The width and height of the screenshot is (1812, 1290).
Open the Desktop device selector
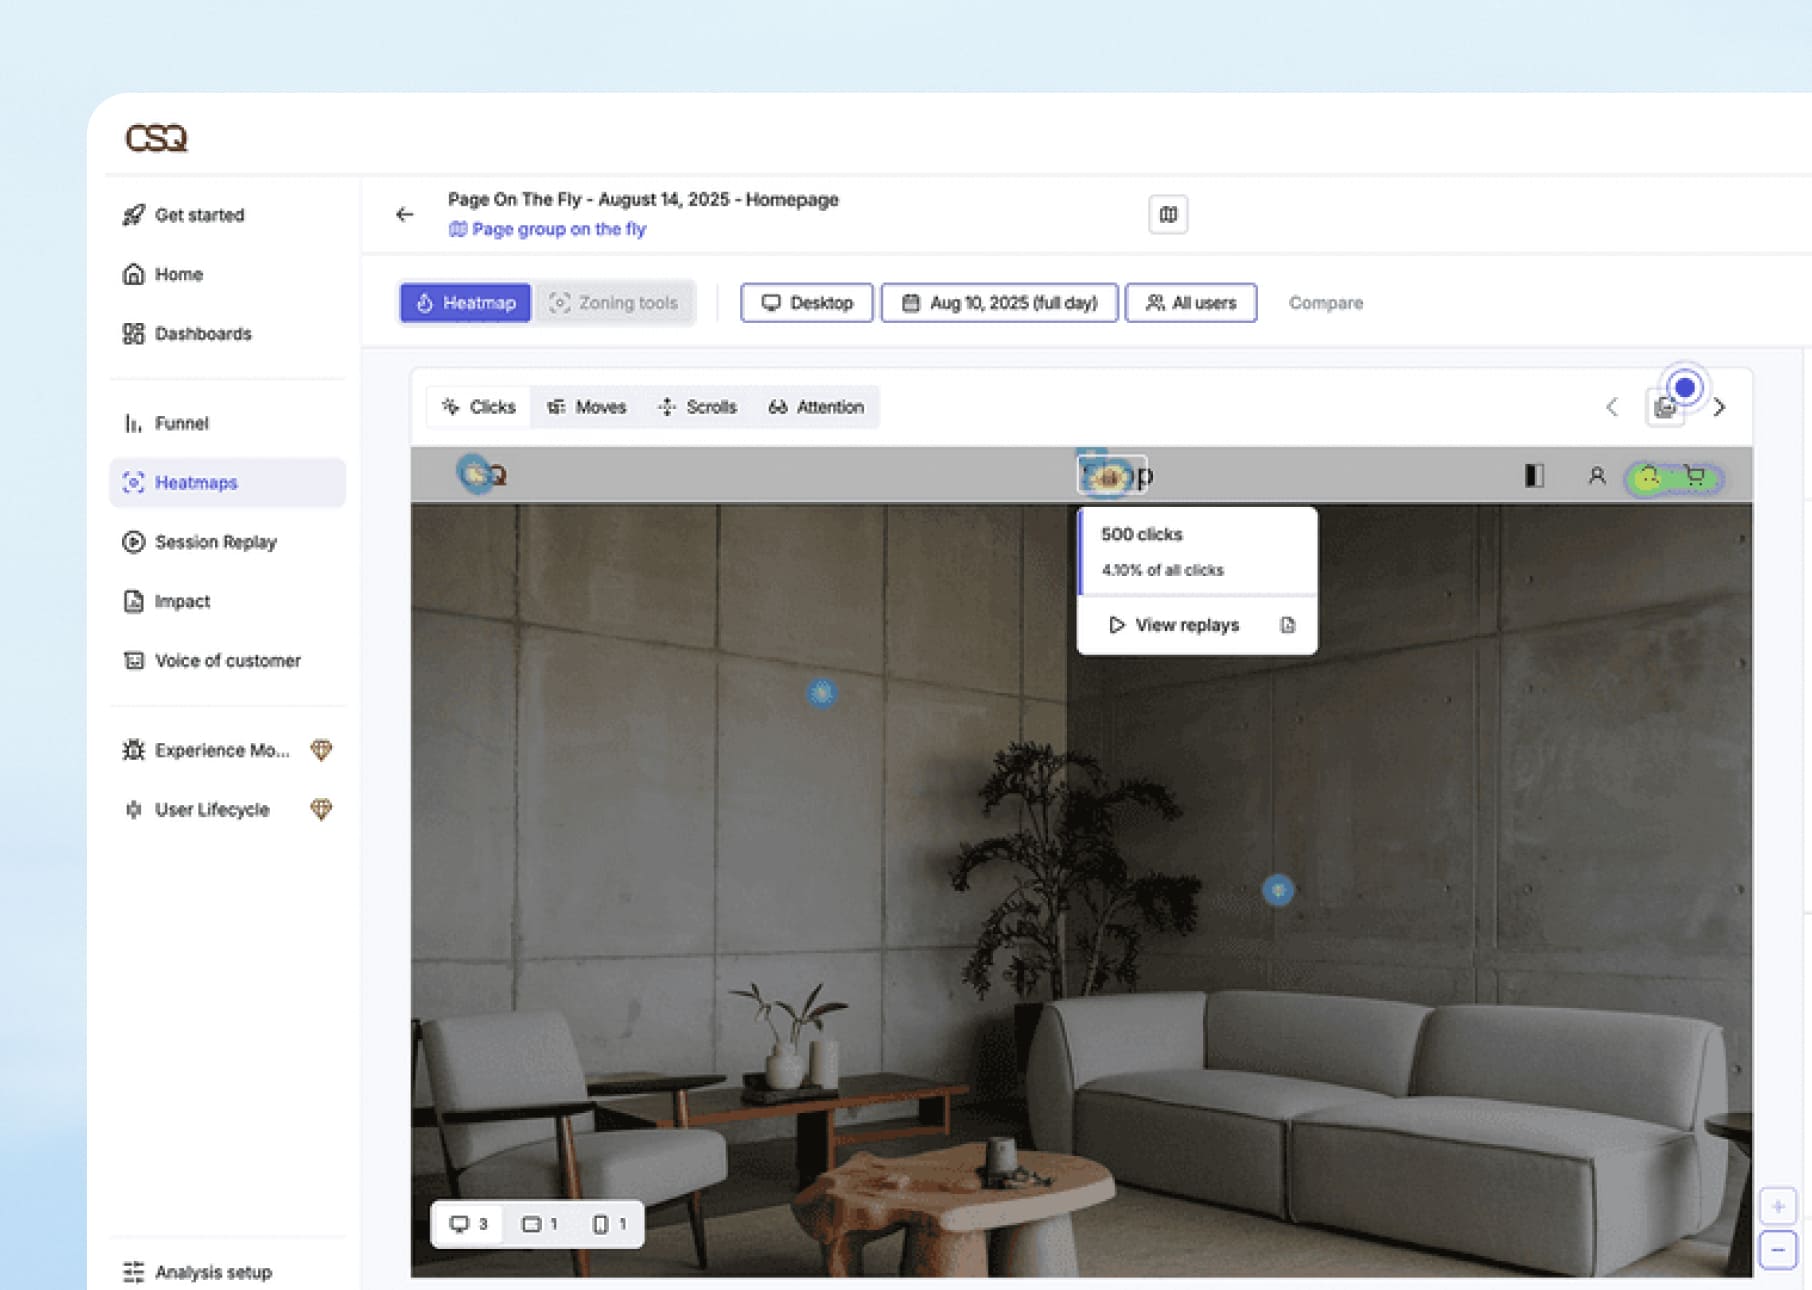click(807, 303)
